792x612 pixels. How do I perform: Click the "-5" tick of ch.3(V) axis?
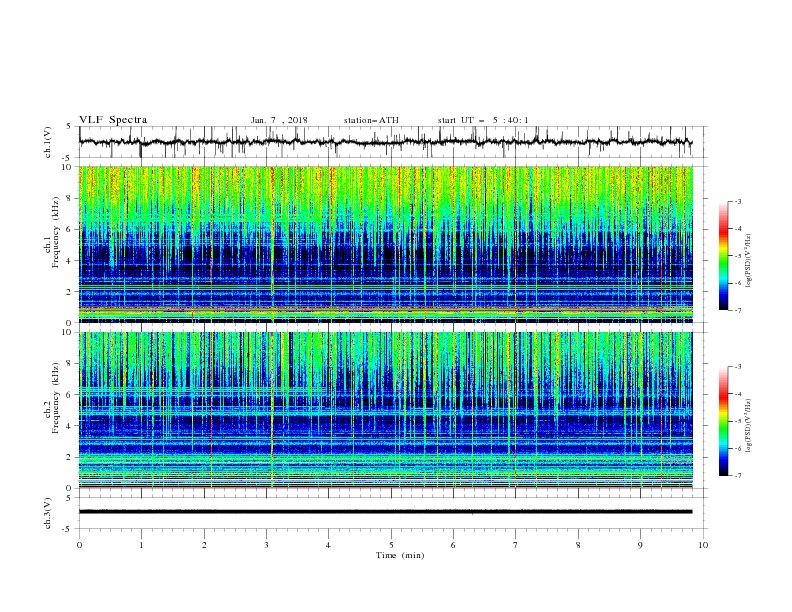68,529
